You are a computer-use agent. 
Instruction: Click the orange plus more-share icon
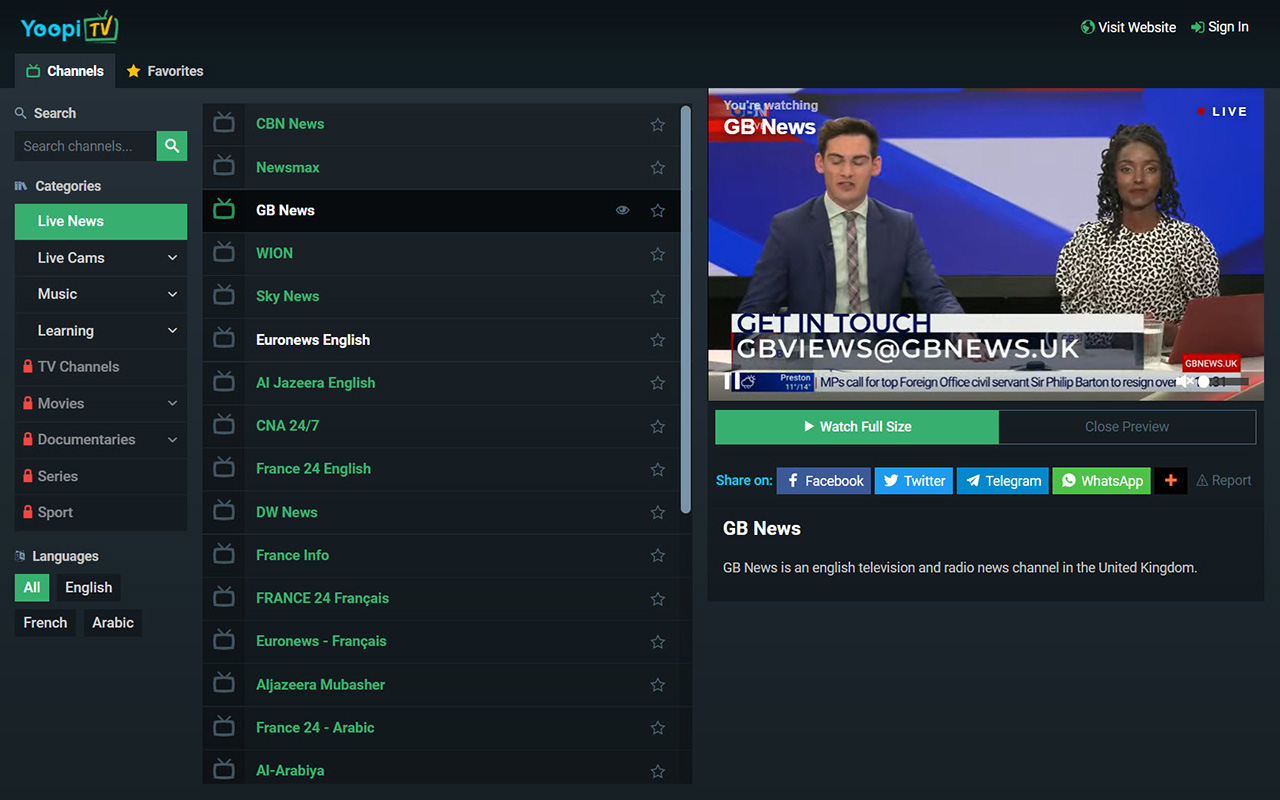[x=1170, y=481]
